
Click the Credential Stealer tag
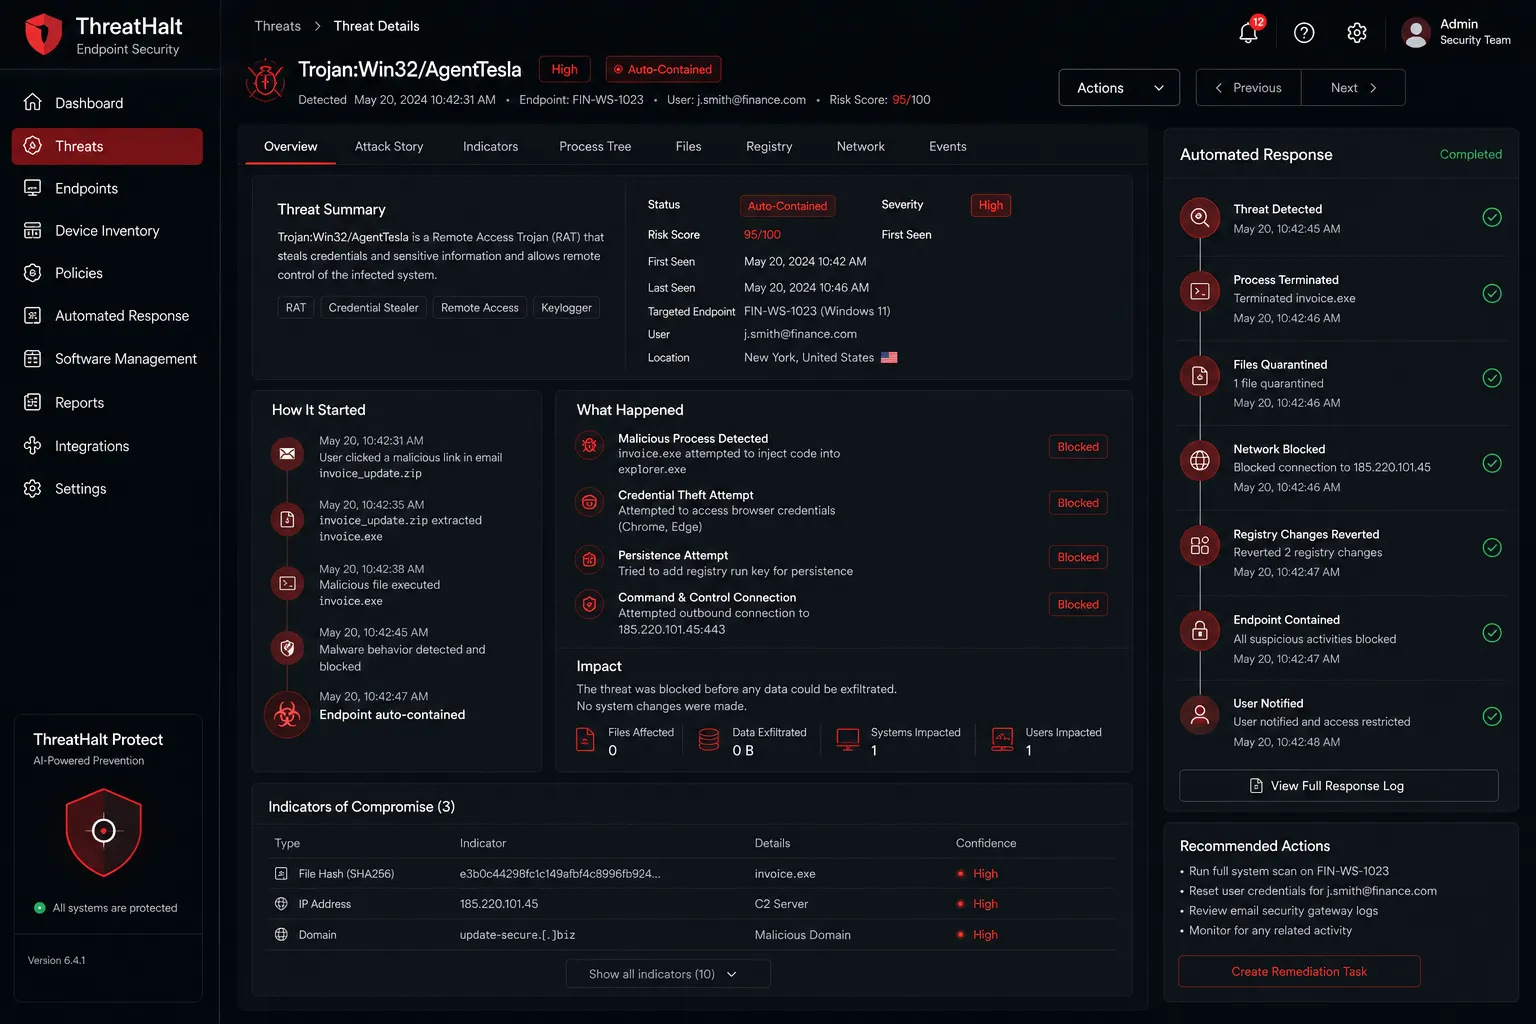click(x=373, y=307)
